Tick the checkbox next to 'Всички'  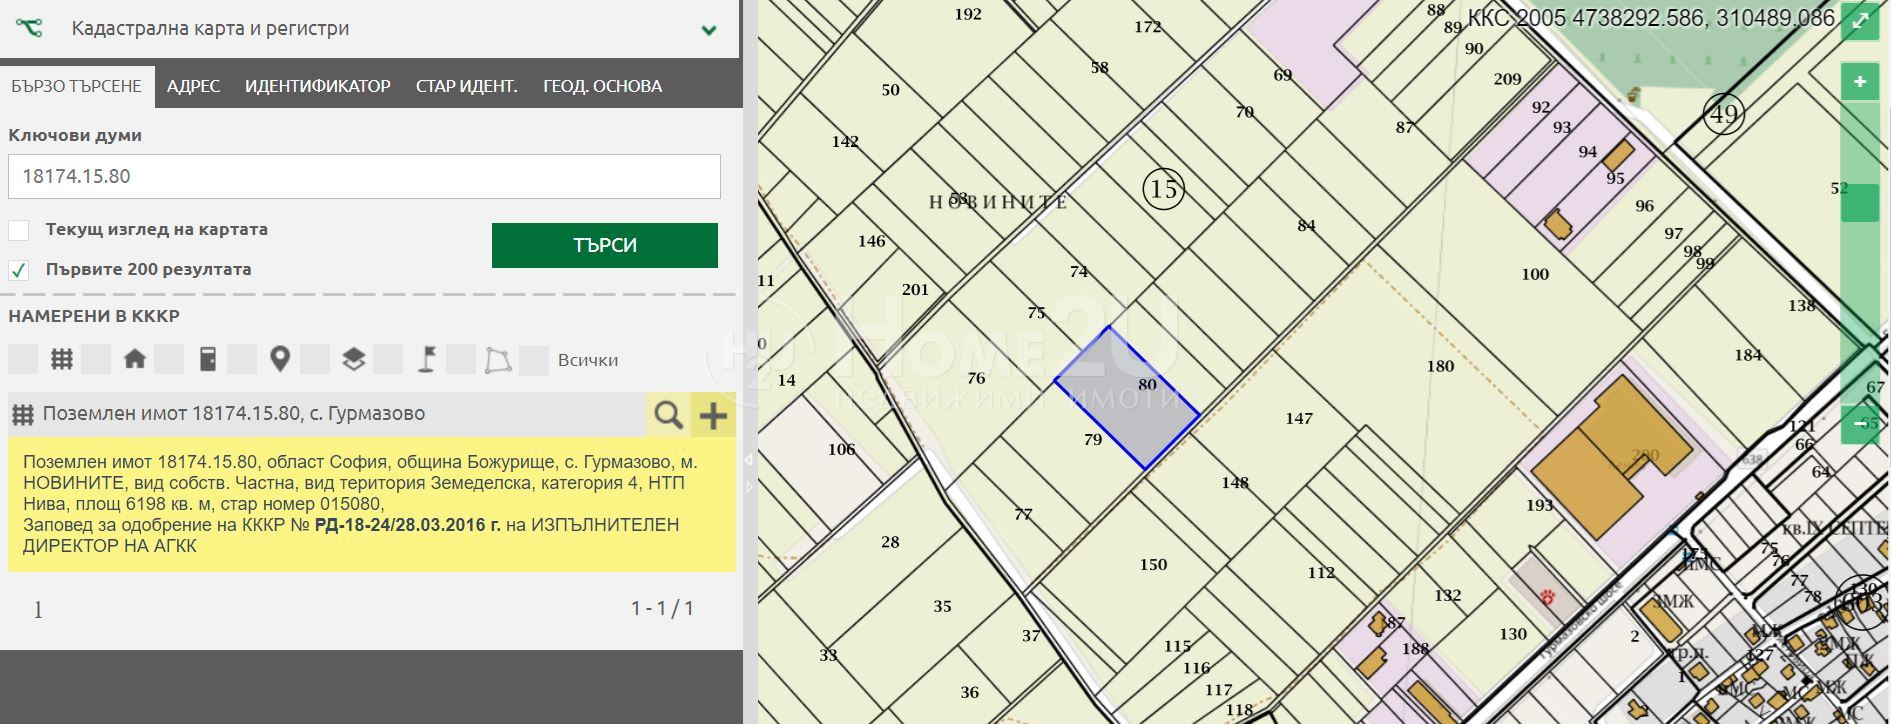pyautogui.click(x=533, y=360)
